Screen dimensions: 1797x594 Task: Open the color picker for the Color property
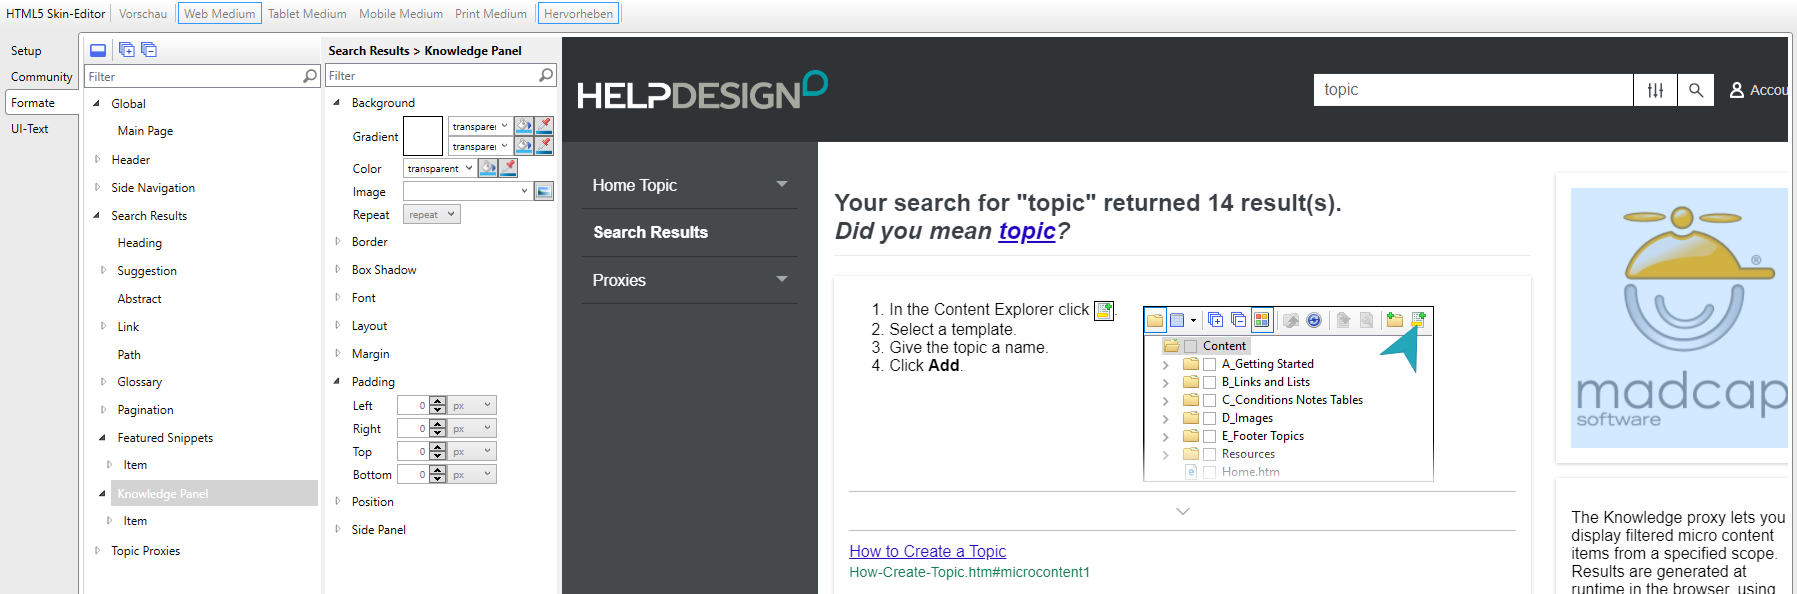(487, 168)
